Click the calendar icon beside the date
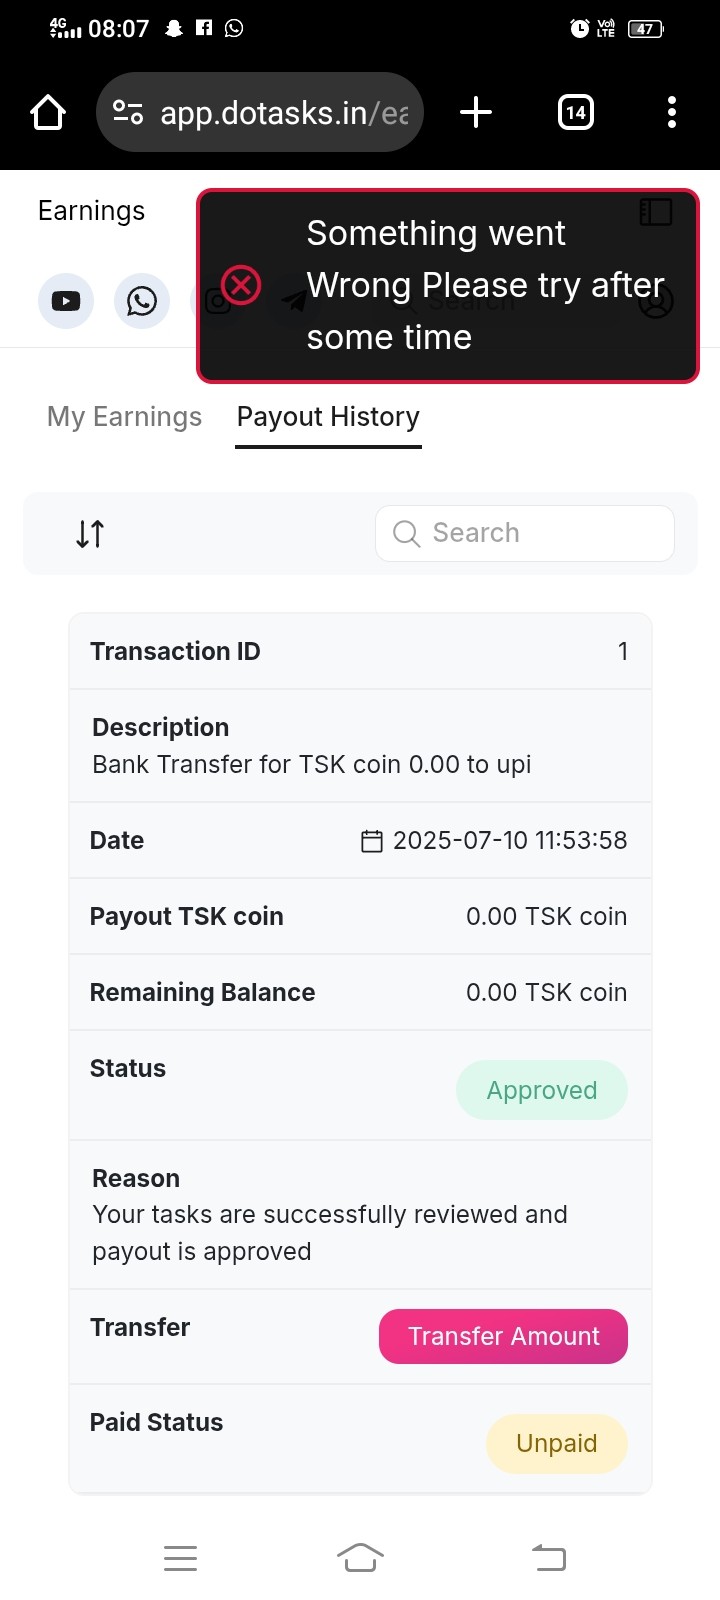Viewport: 720px width, 1600px height. [372, 841]
